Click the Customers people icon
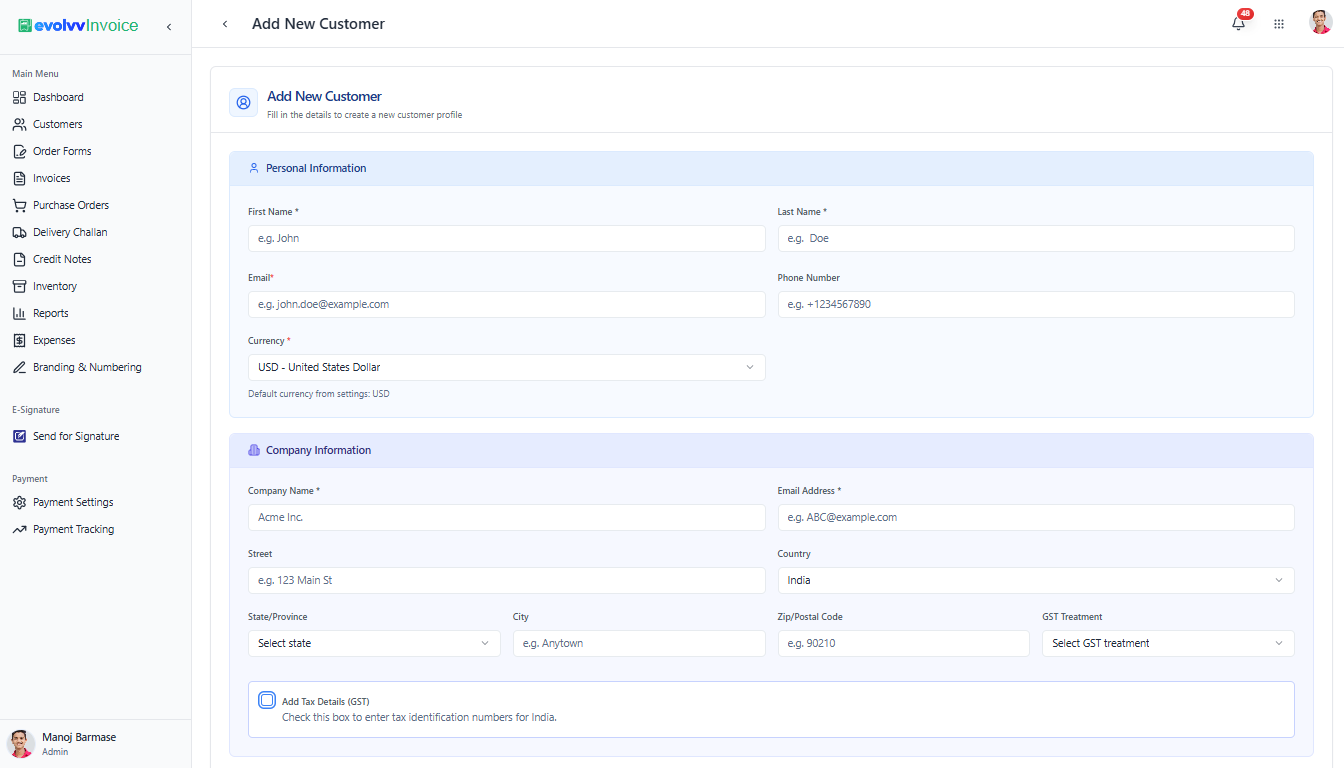Viewport: 1344px width, 768px height. 19,124
